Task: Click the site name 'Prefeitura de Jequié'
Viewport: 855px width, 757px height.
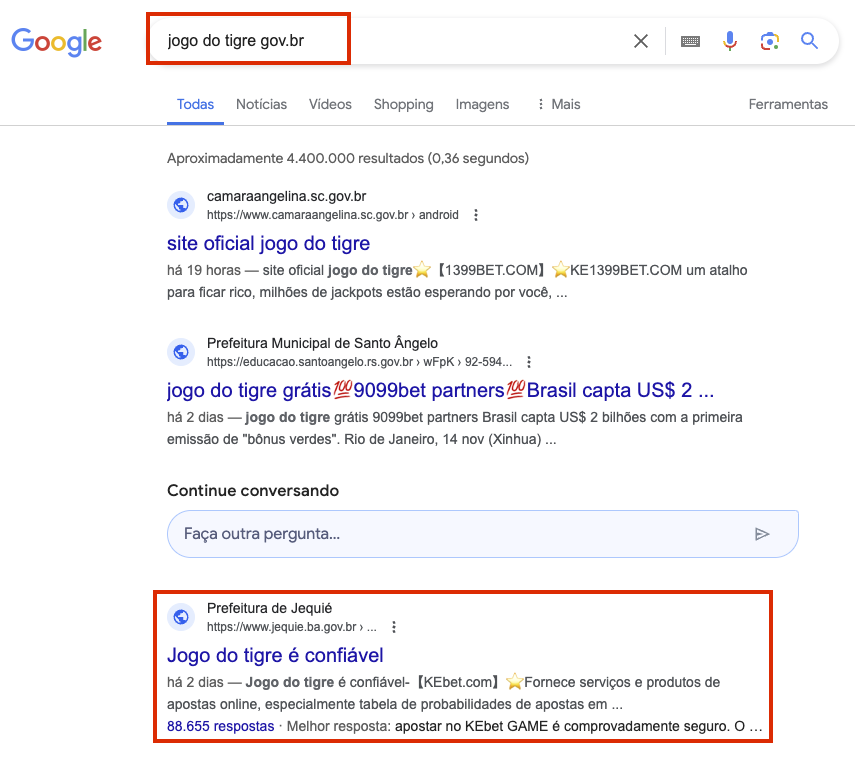Action: [269, 608]
